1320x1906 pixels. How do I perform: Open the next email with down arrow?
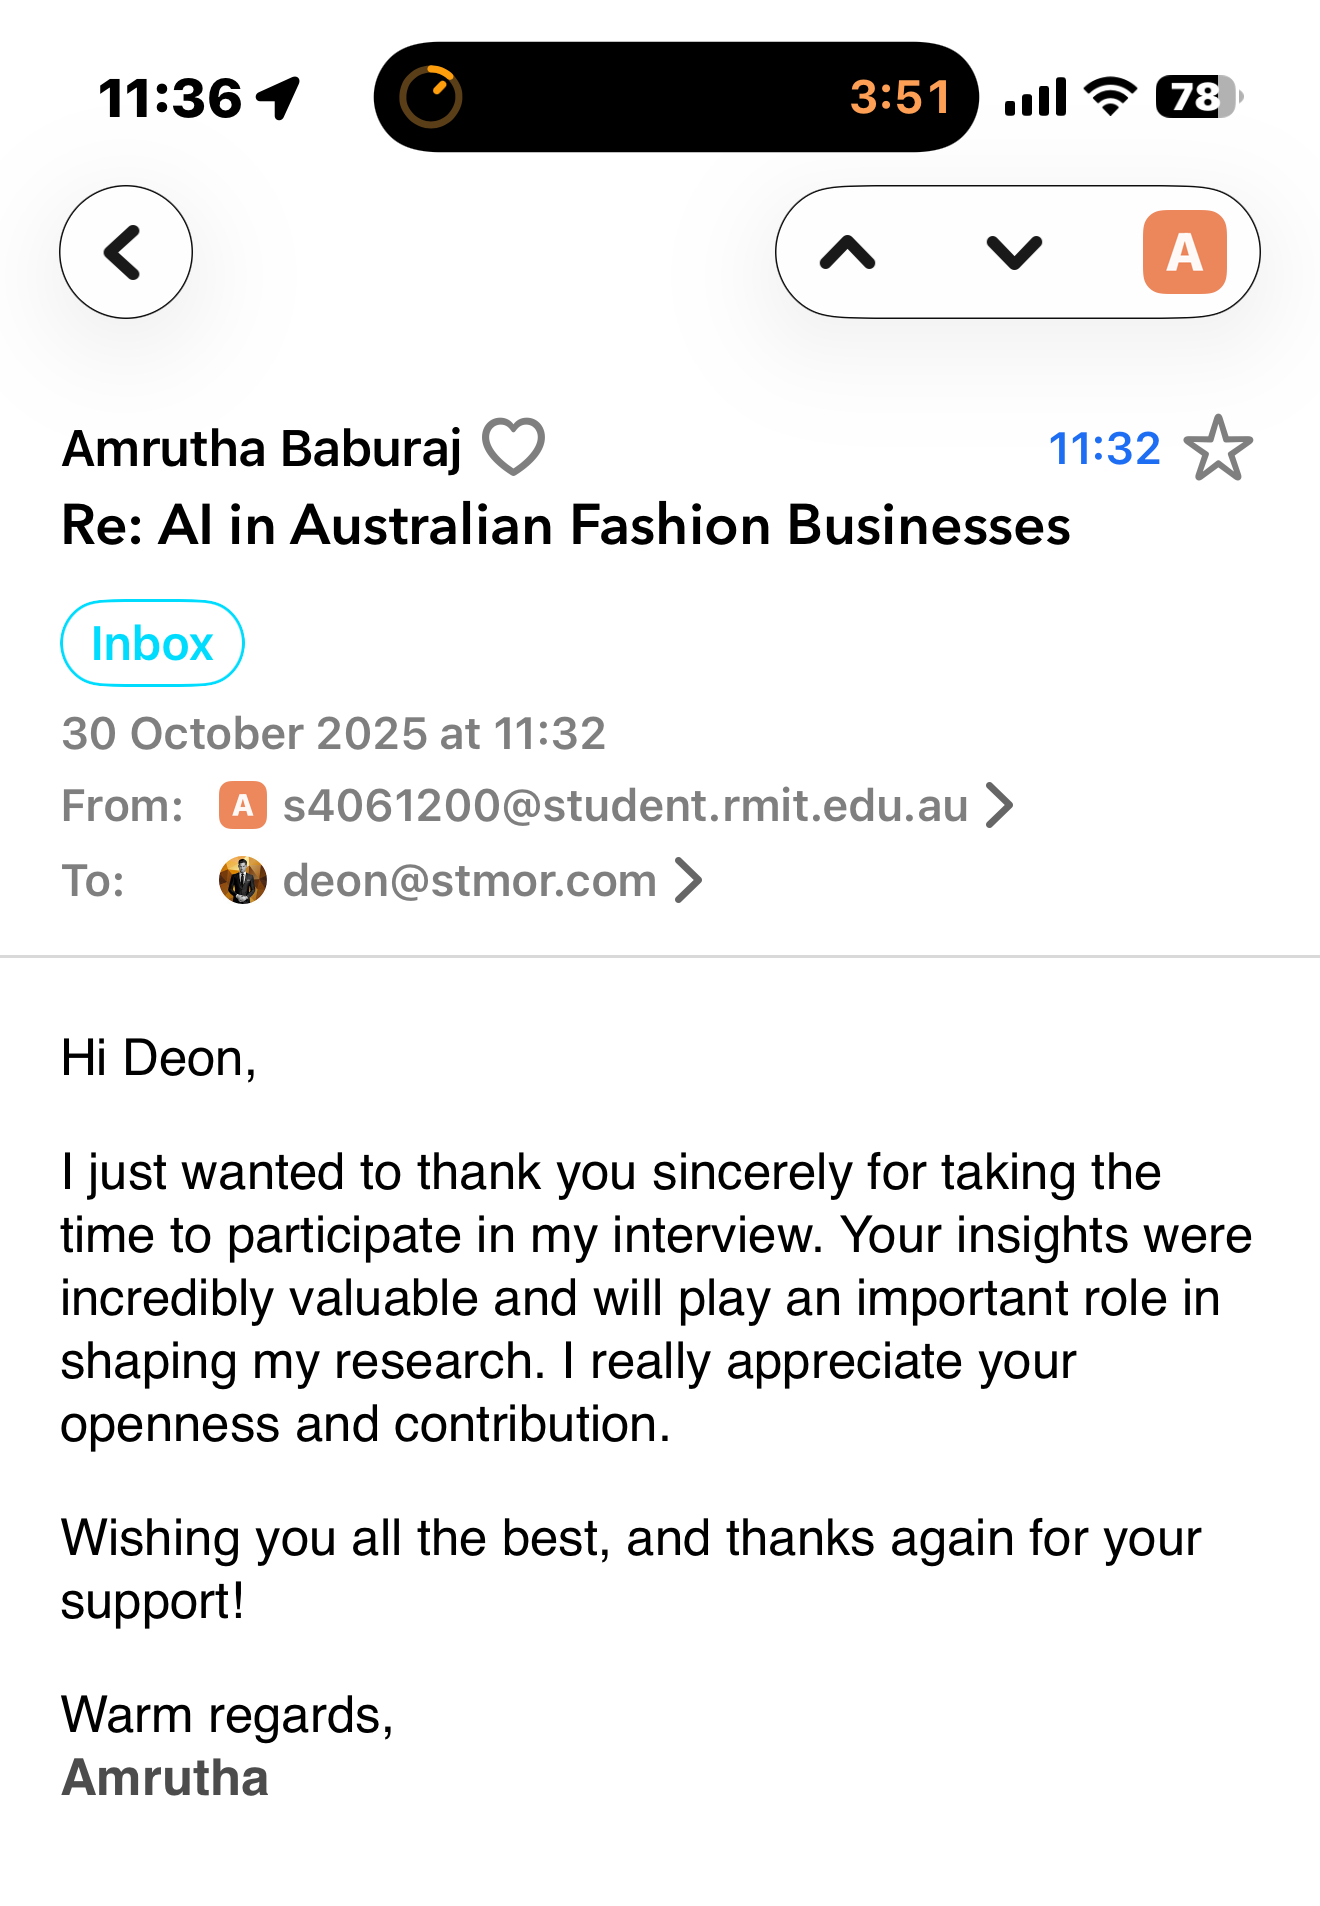coord(1014,252)
